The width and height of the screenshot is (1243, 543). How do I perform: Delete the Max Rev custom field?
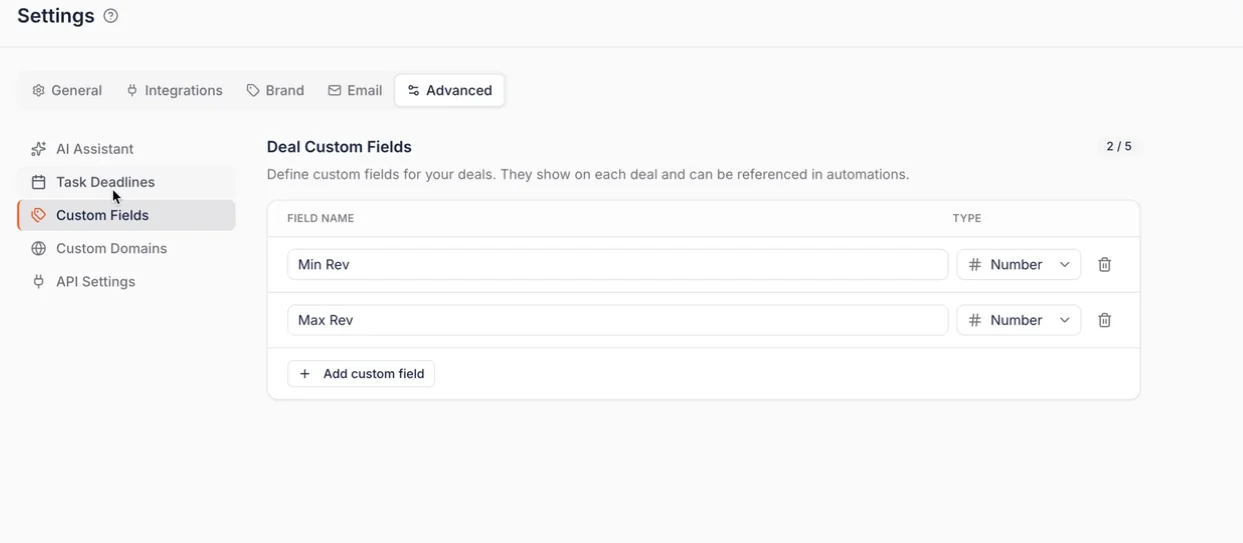coord(1104,320)
